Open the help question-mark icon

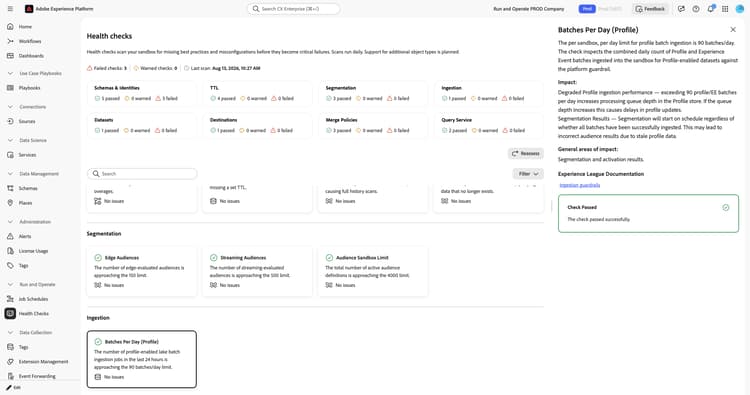pyautogui.click(x=696, y=9)
